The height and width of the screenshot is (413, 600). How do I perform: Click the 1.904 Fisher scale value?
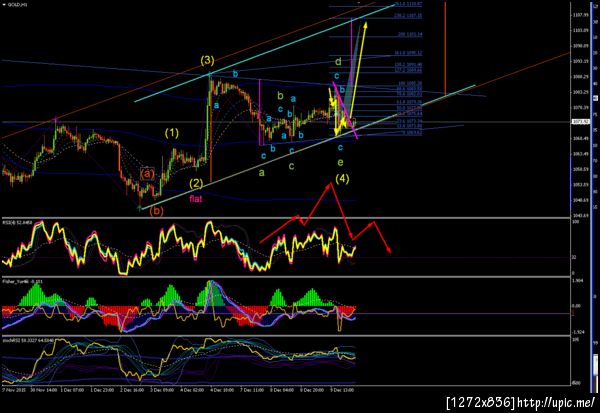pyautogui.click(x=577, y=281)
